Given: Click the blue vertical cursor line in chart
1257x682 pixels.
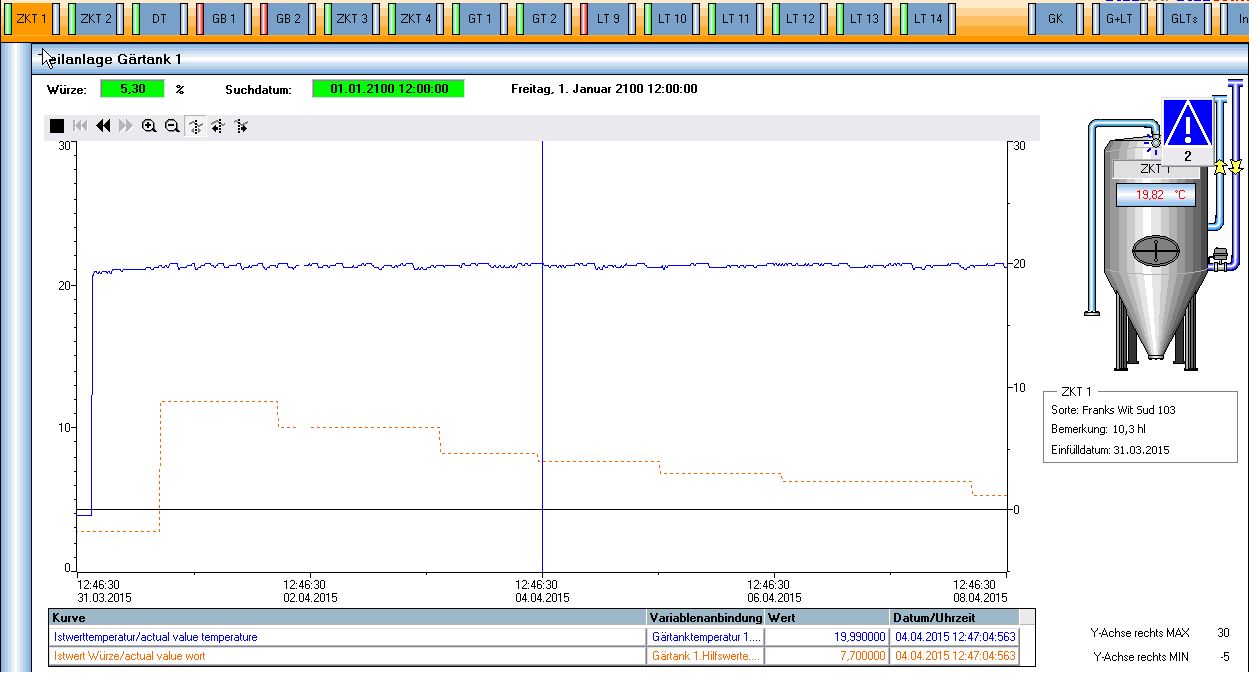Looking at the screenshot, I should pos(542,350).
